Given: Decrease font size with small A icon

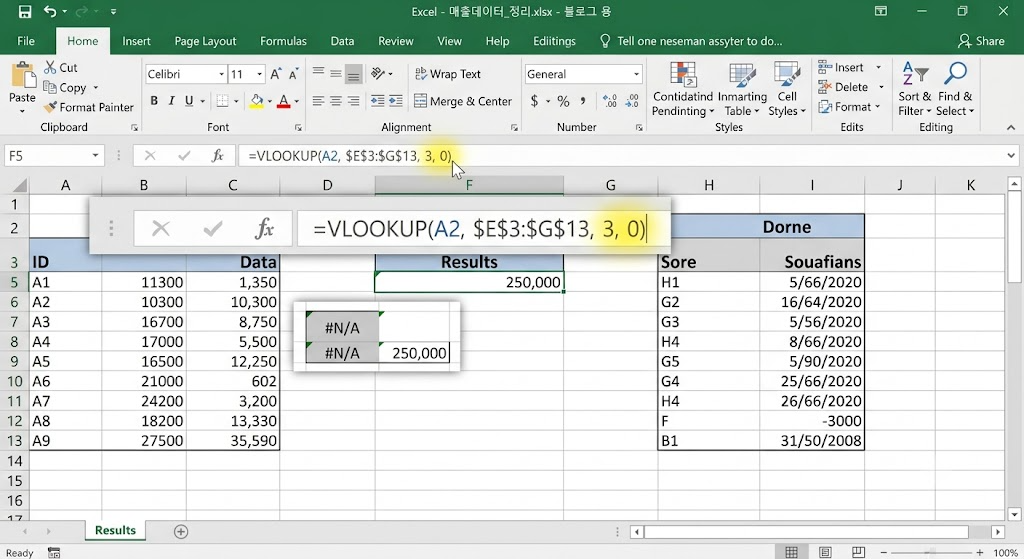Looking at the screenshot, I should 293,74.
